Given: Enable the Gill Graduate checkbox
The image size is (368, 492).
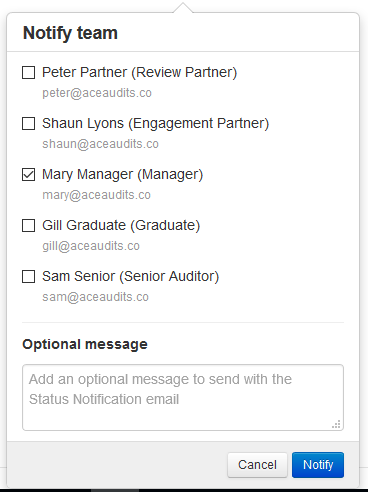Looking at the screenshot, I should (28, 225).
